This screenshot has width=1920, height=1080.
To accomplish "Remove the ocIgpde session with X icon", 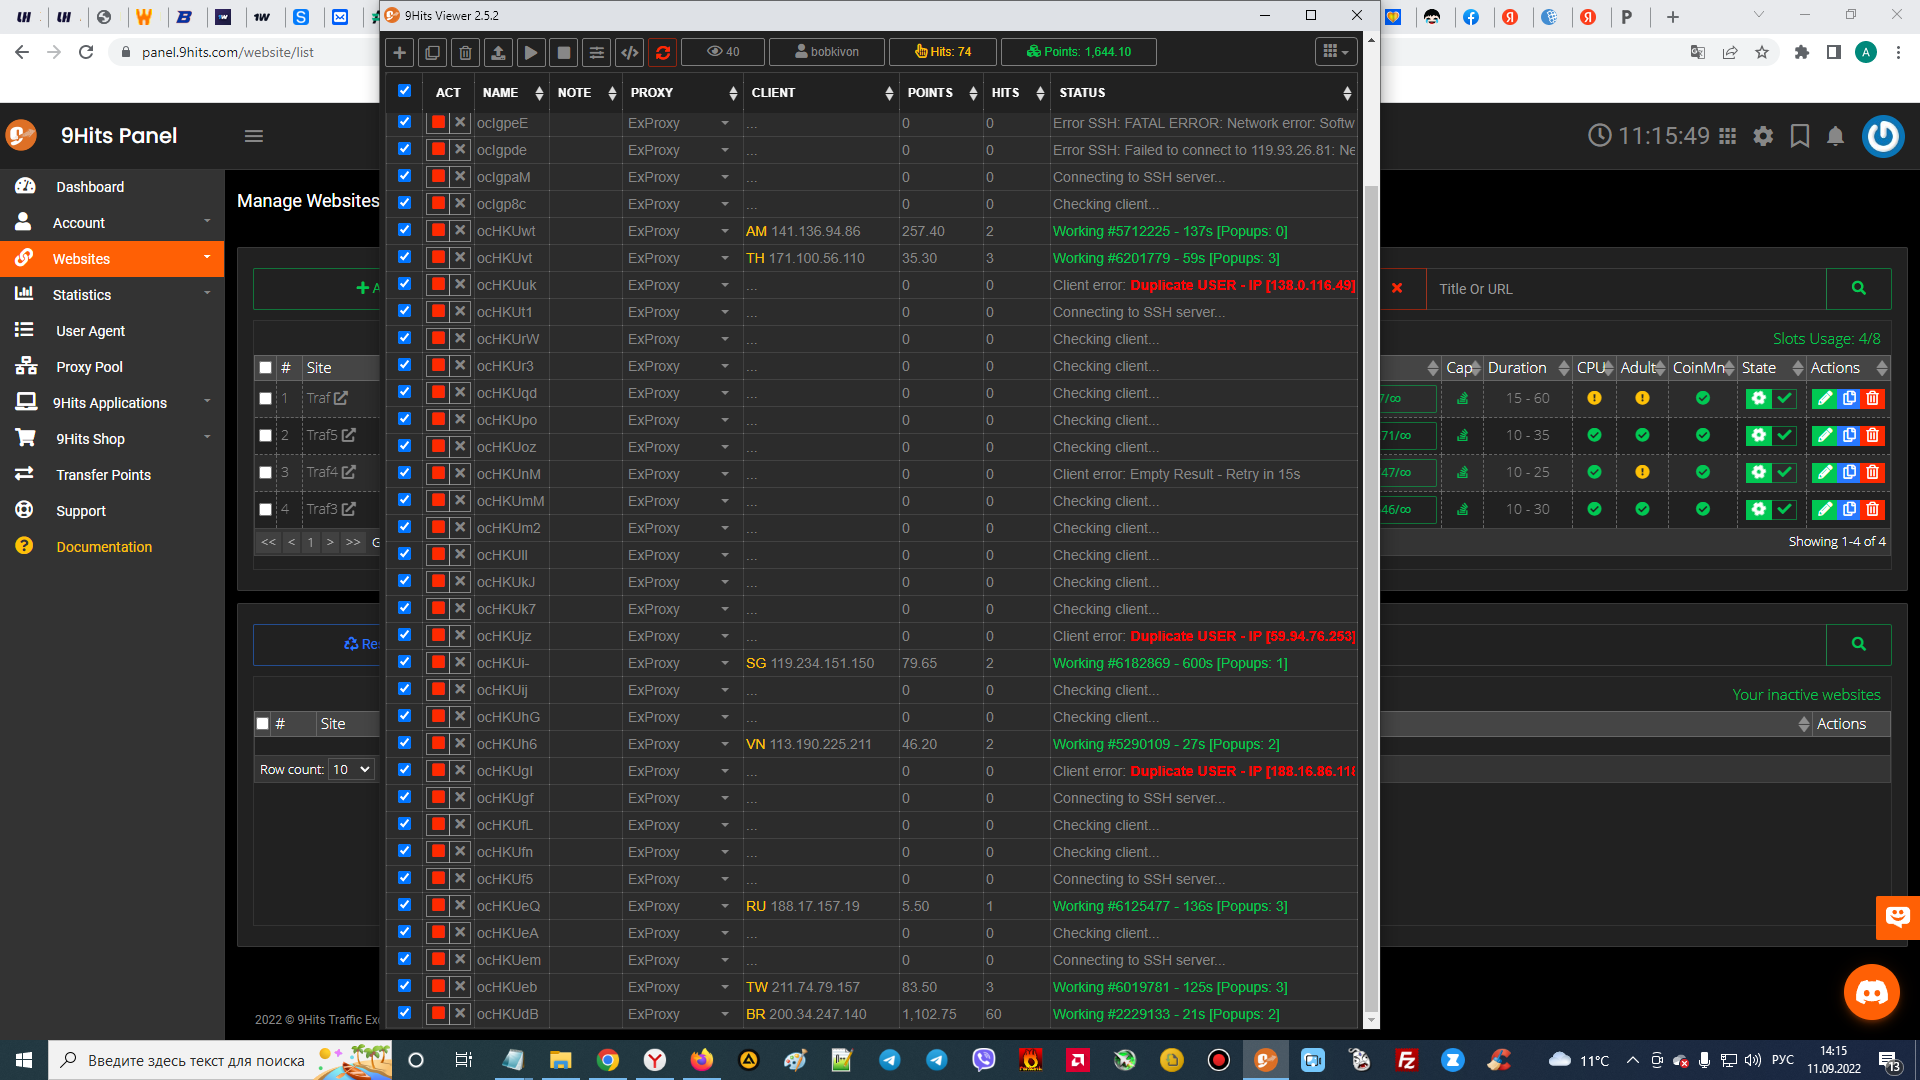I will (x=460, y=150).
